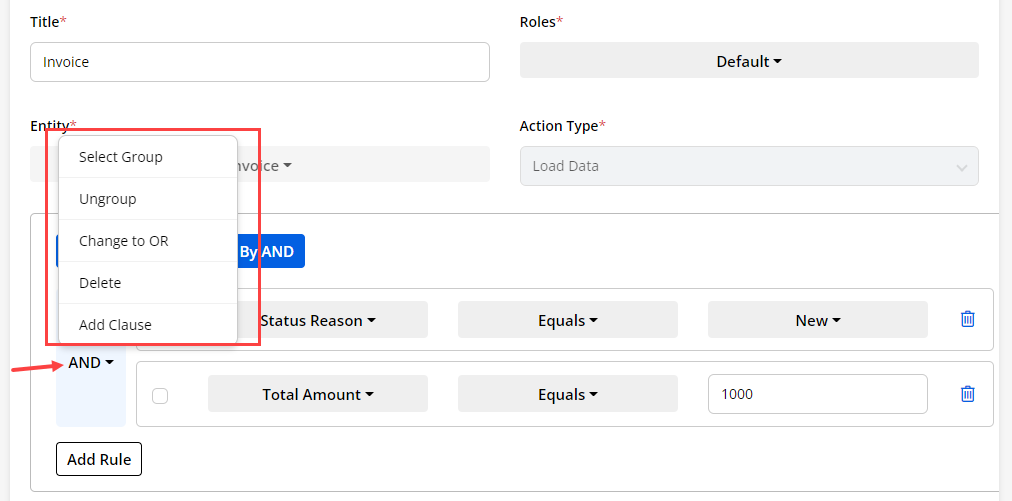
Task: Expand the Action Type Load Data dropdown
Action: click(748, 166)
